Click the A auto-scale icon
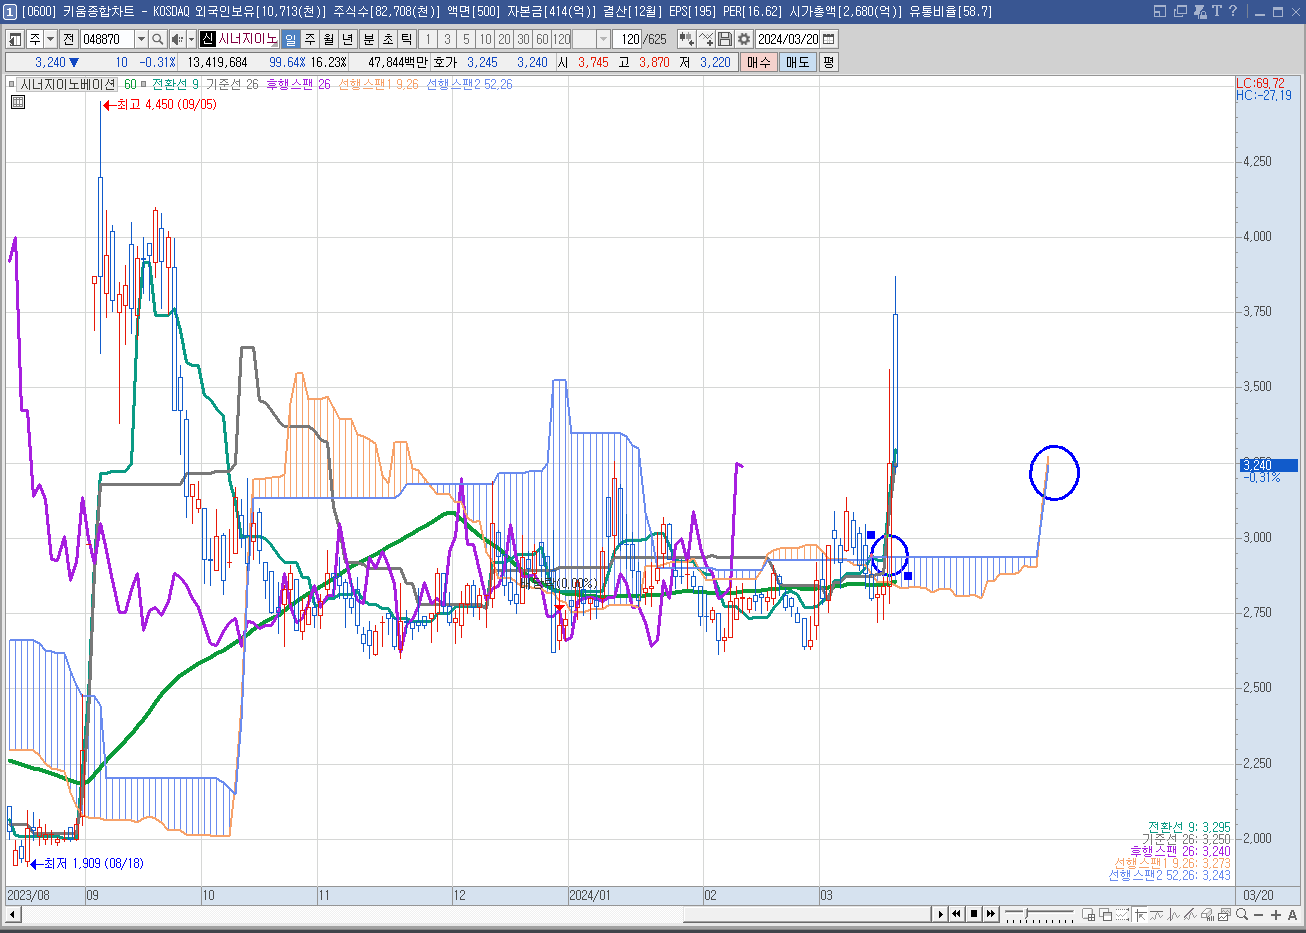 [1293, 914]
